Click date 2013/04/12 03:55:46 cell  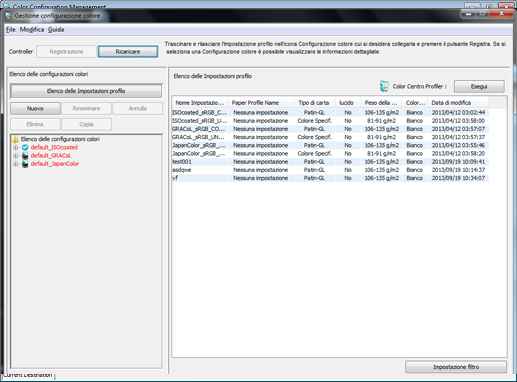coord(458,145)
